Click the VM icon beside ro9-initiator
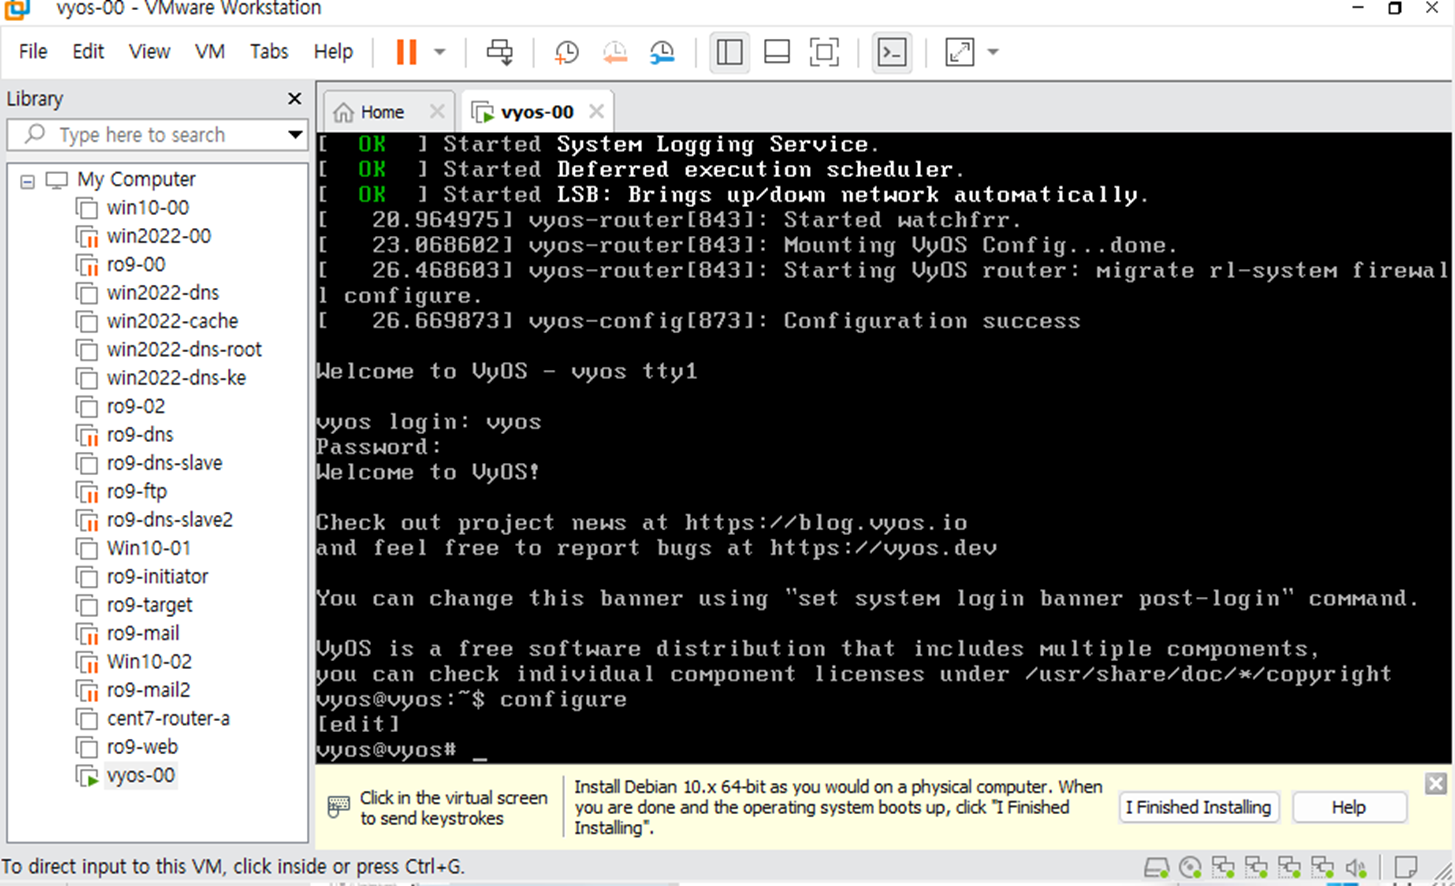Image resolution: width=1455 pixels, height=886 pixels. point(88,577)
